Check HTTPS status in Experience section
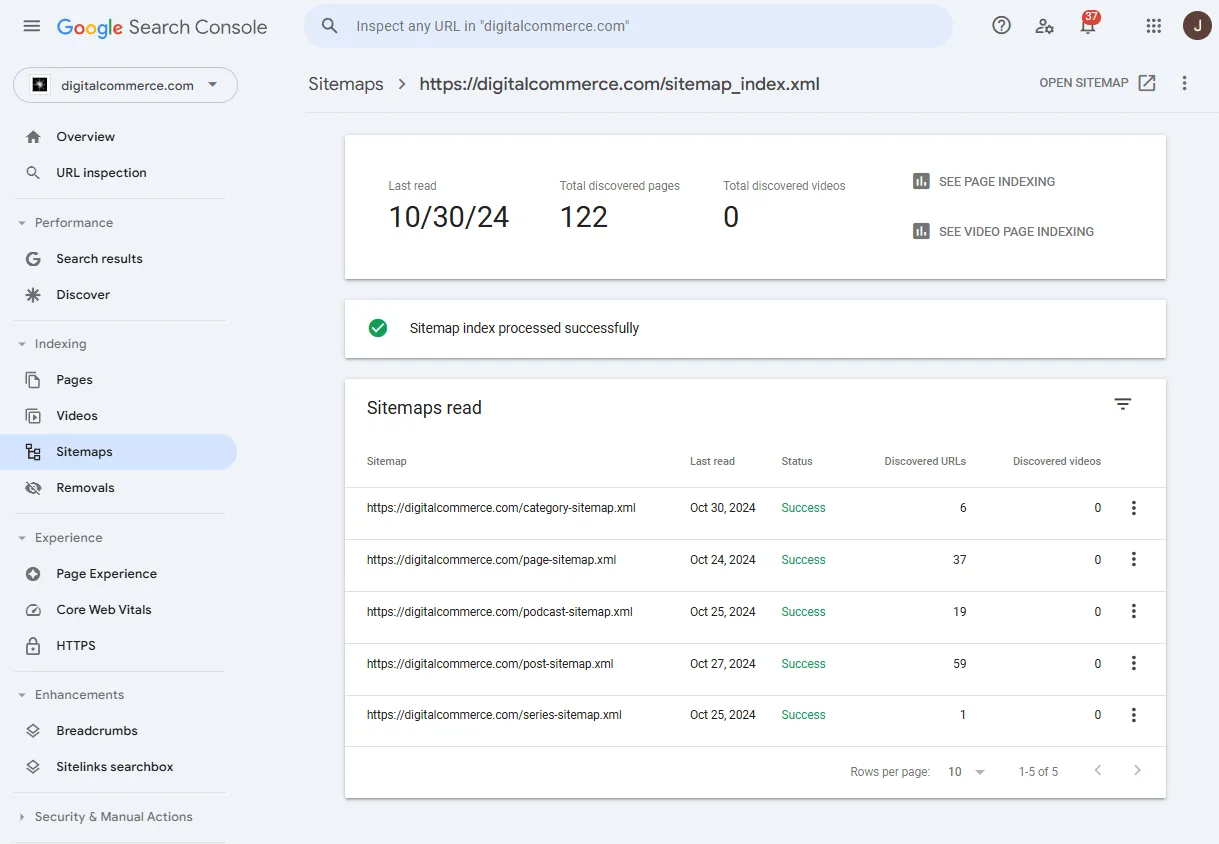1219x844 pixels. [75, 645]
